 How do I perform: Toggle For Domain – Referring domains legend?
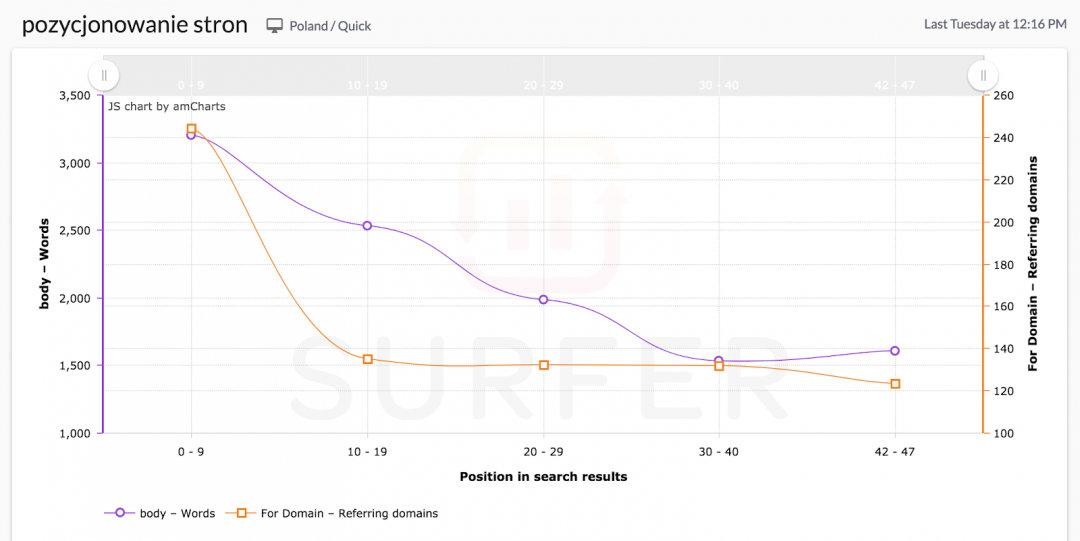point(349,513)
